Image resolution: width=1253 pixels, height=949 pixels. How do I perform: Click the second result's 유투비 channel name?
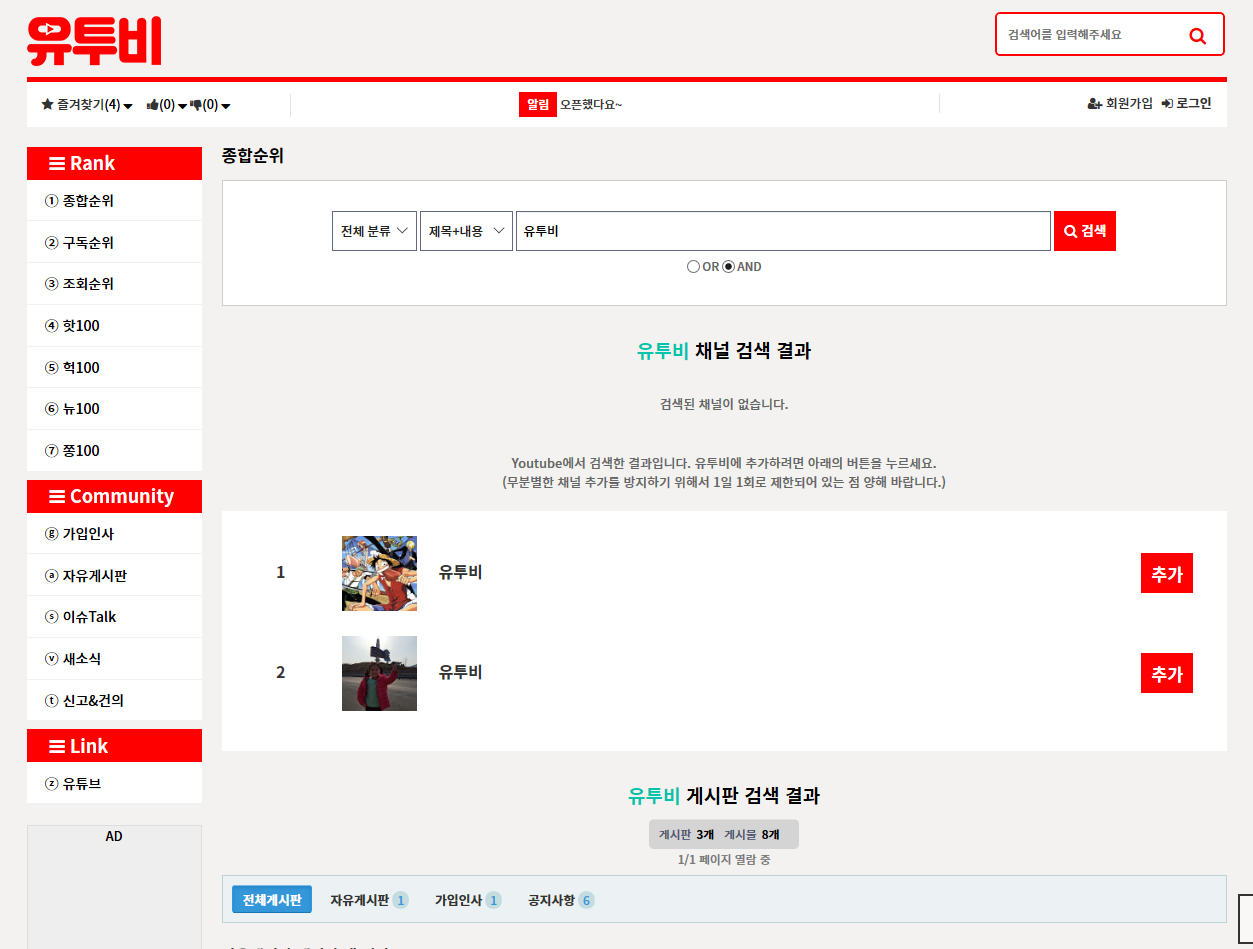click(x=460, y=672)
